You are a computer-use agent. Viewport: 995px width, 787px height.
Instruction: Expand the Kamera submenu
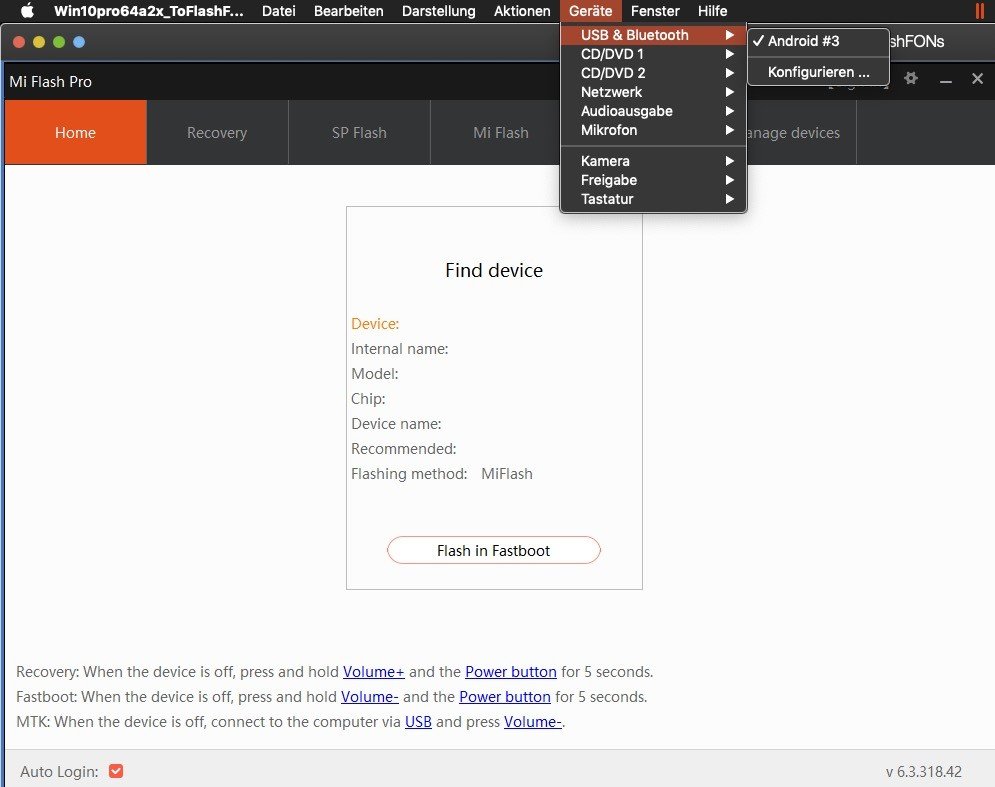pos(654,161)
